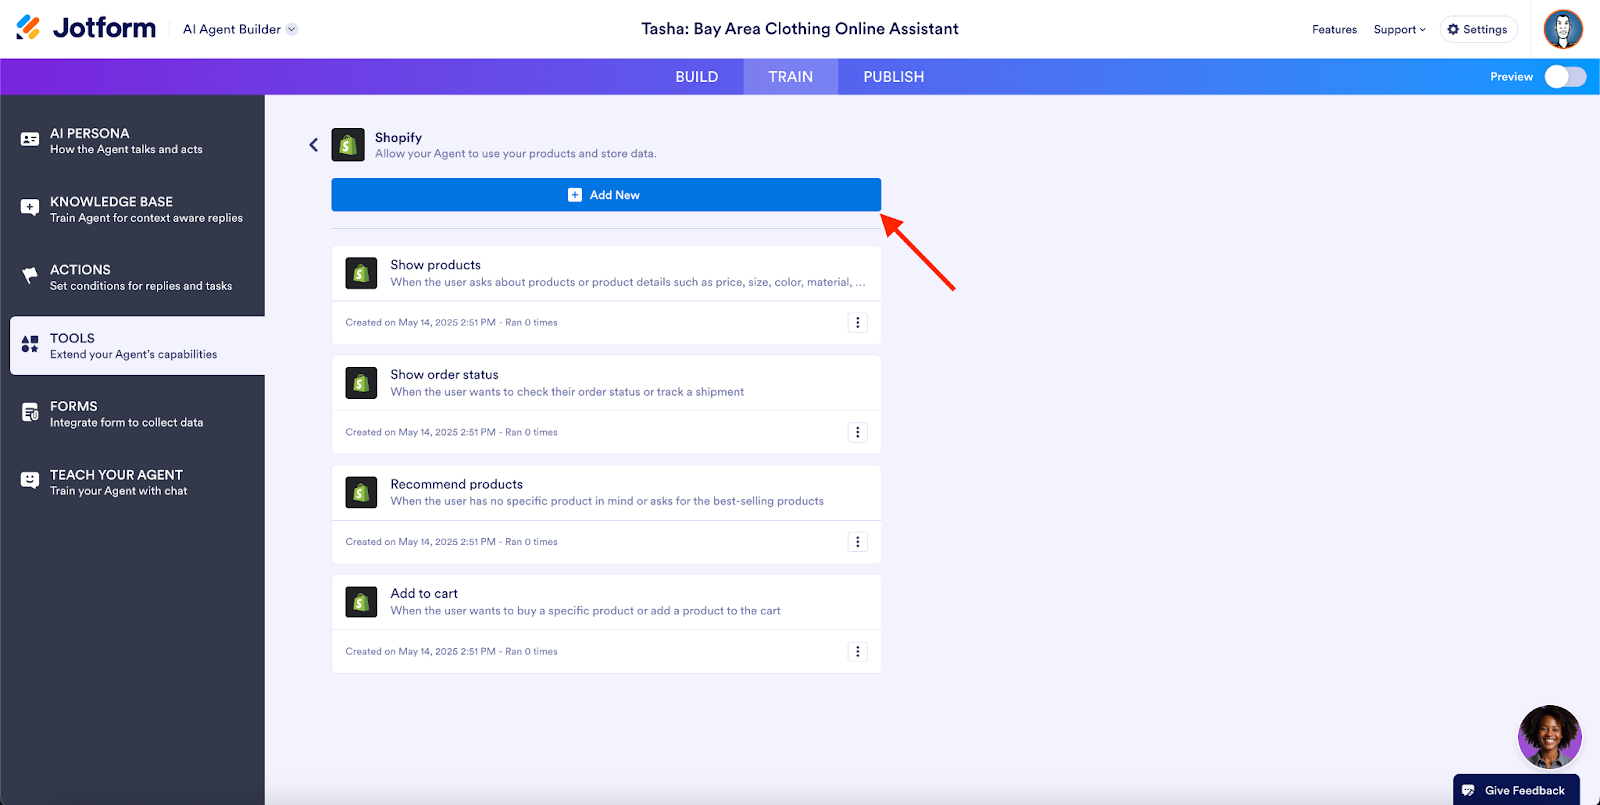1600x805 pixels.
Task: Open Settings from the top bar
Action: coord(1478,30)
